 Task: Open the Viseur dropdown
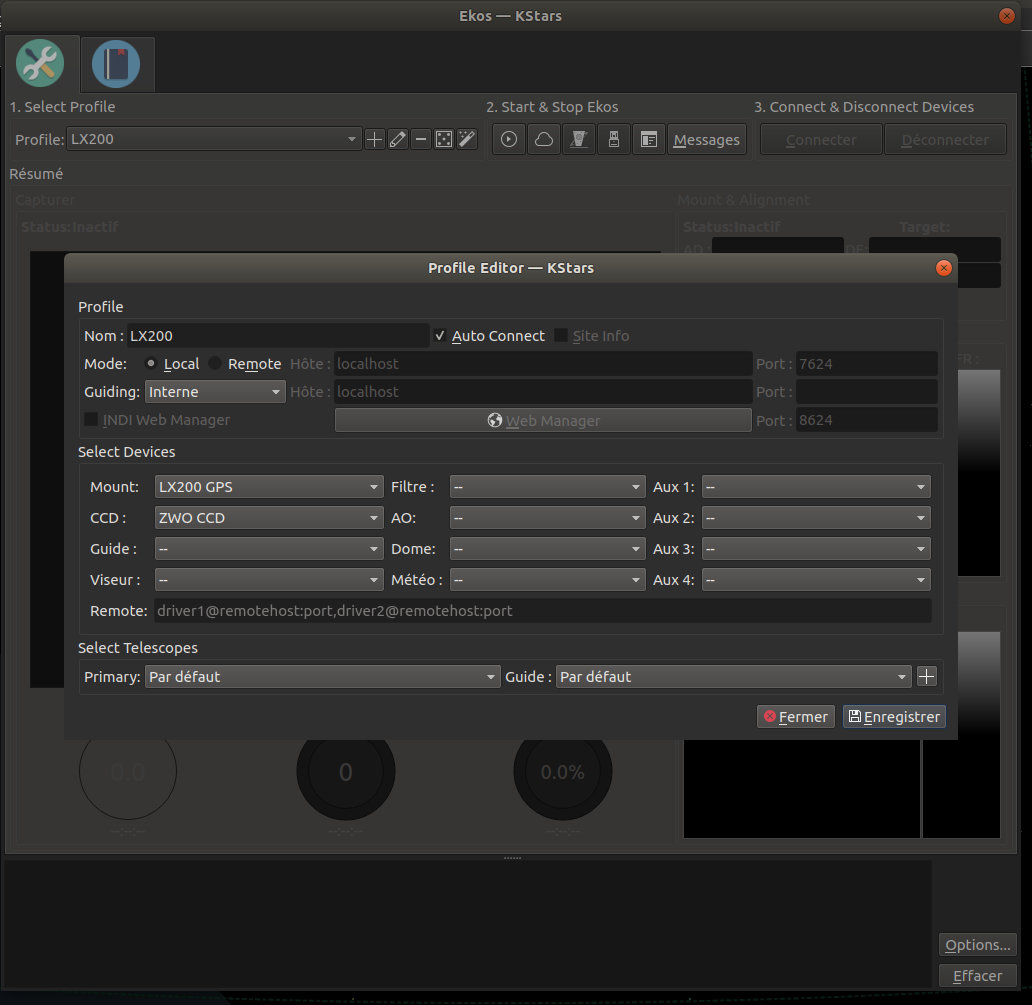(x=269, y=579)
